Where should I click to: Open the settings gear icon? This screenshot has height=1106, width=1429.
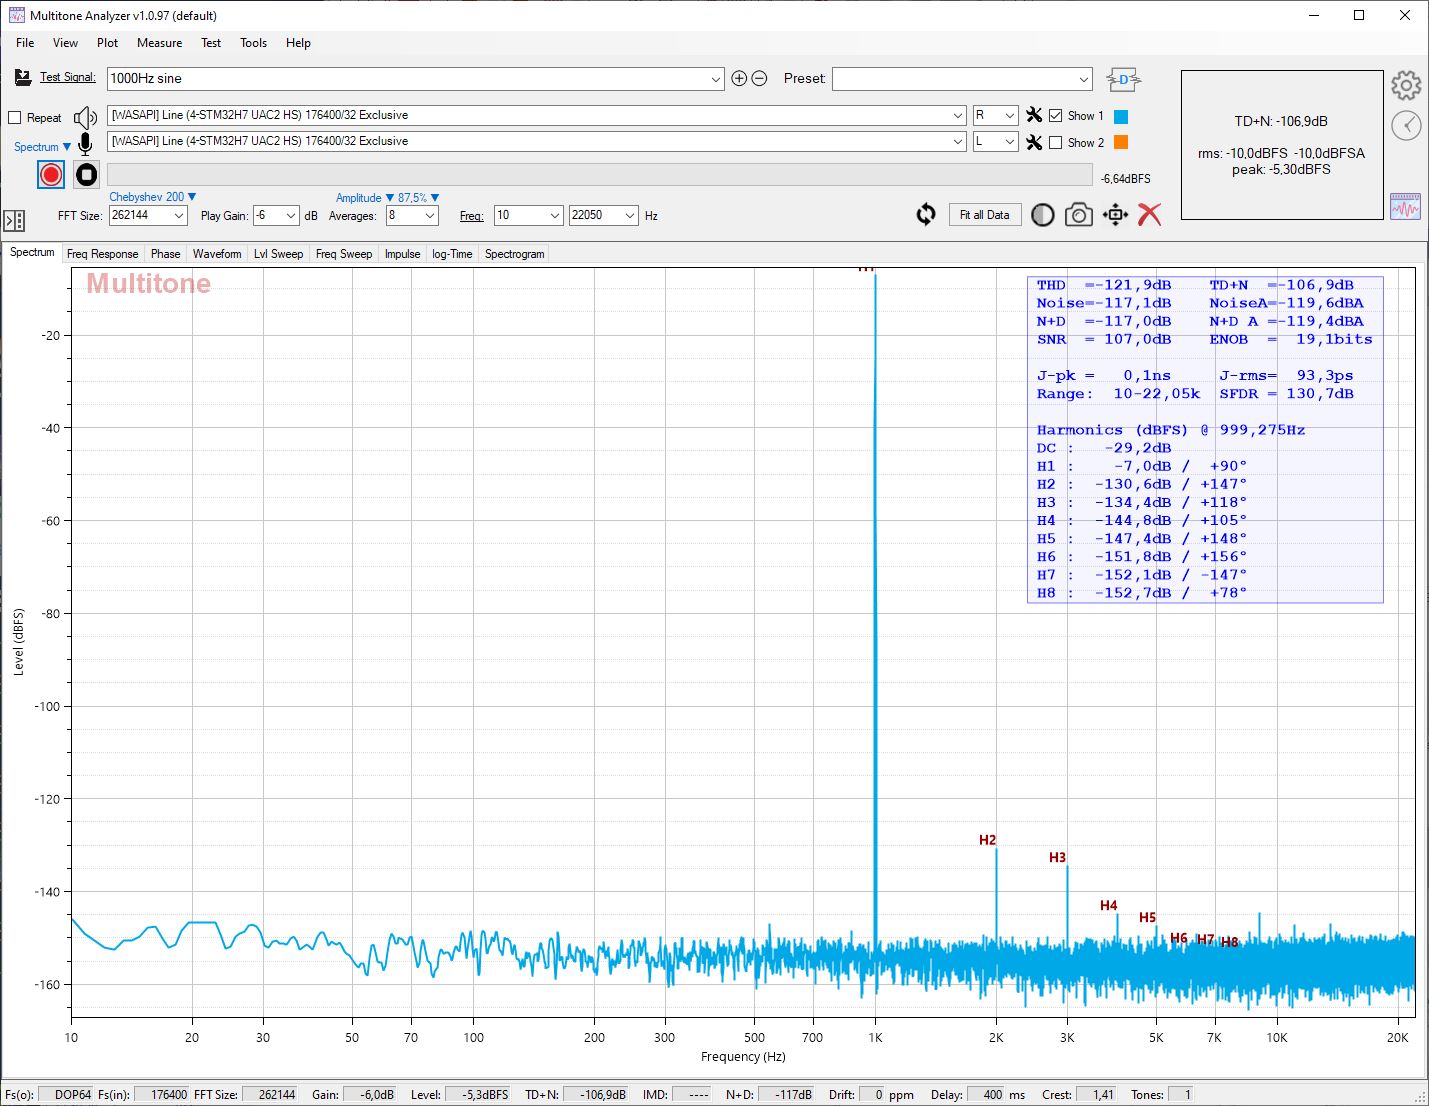tap(1406, 86)
